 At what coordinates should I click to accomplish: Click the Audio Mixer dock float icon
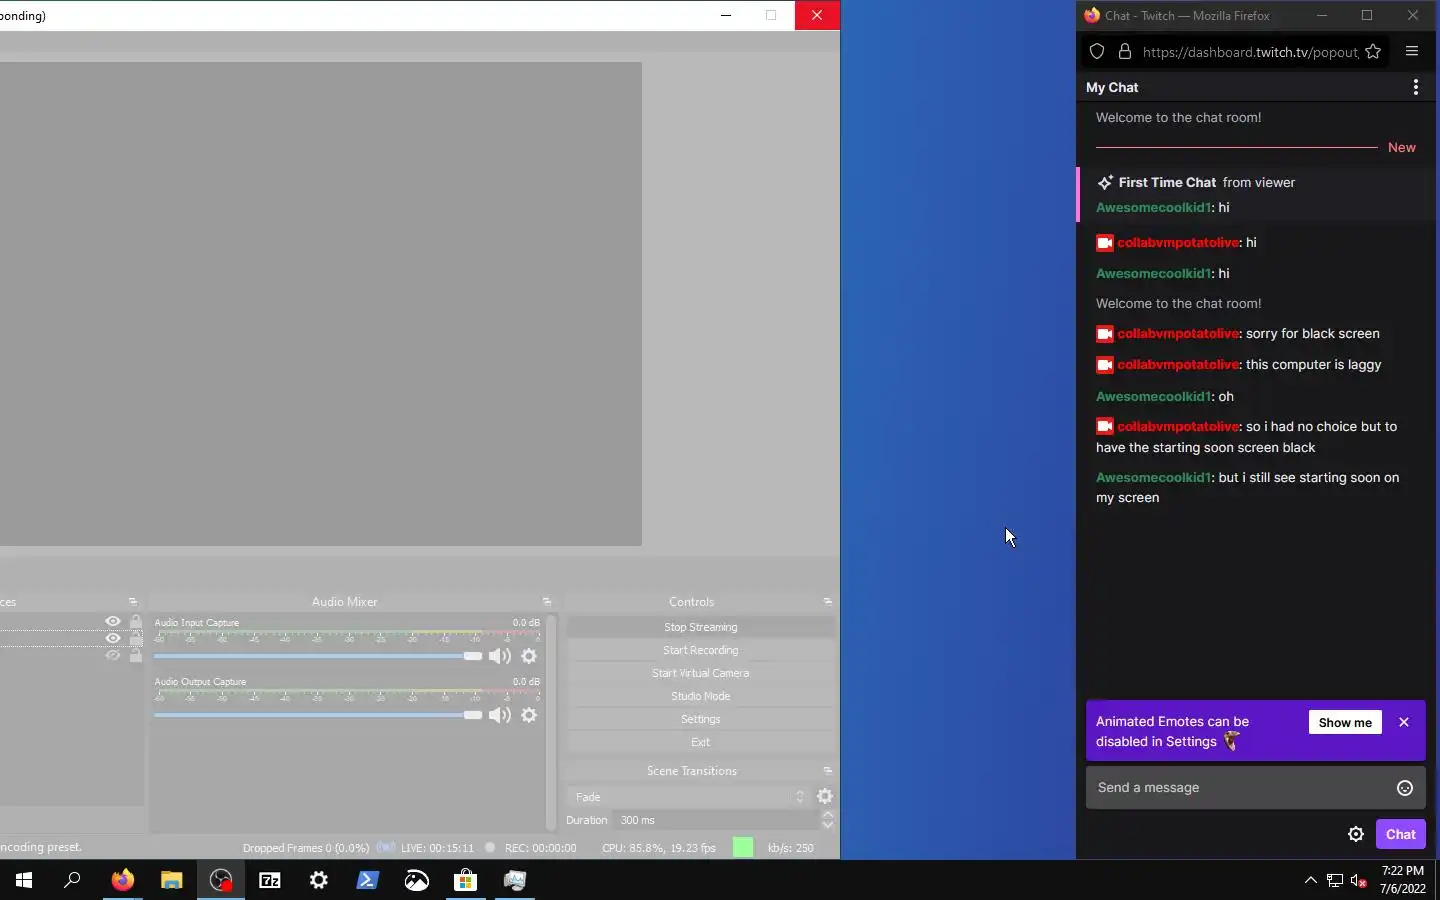[x=547, y=602]
